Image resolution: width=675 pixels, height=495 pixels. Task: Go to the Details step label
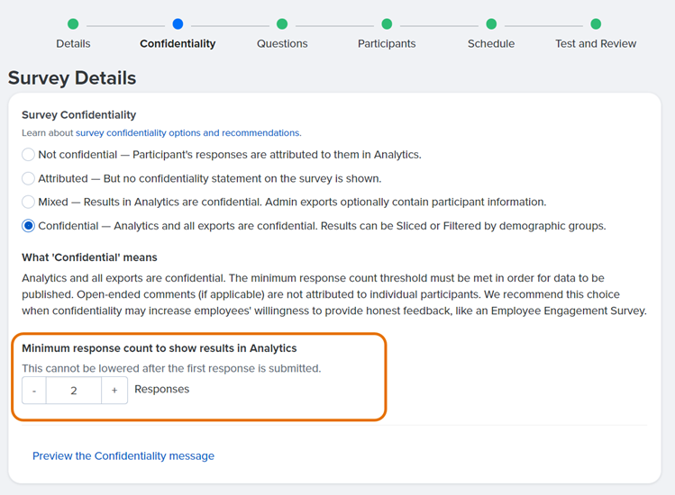tap(73, 43)
